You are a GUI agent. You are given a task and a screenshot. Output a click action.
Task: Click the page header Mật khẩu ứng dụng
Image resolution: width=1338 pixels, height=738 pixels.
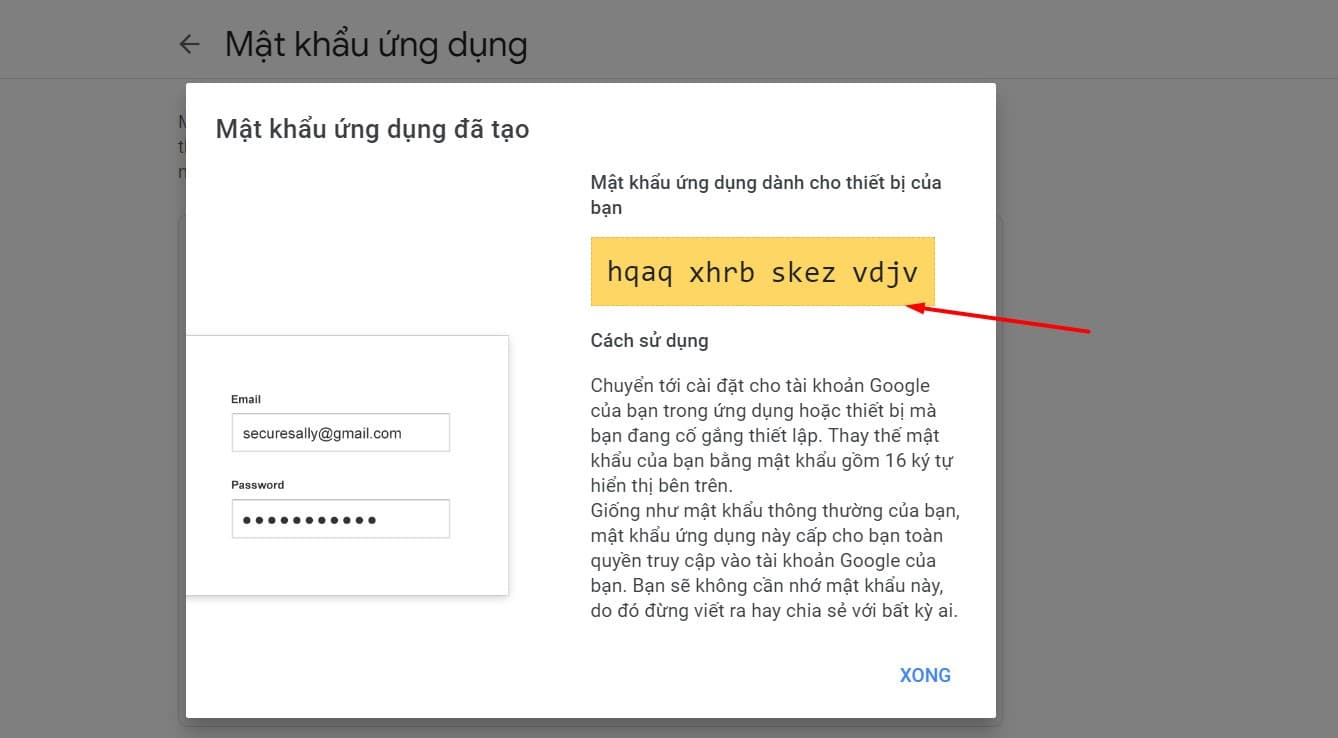pyautogui.click(x=377, y=44)
